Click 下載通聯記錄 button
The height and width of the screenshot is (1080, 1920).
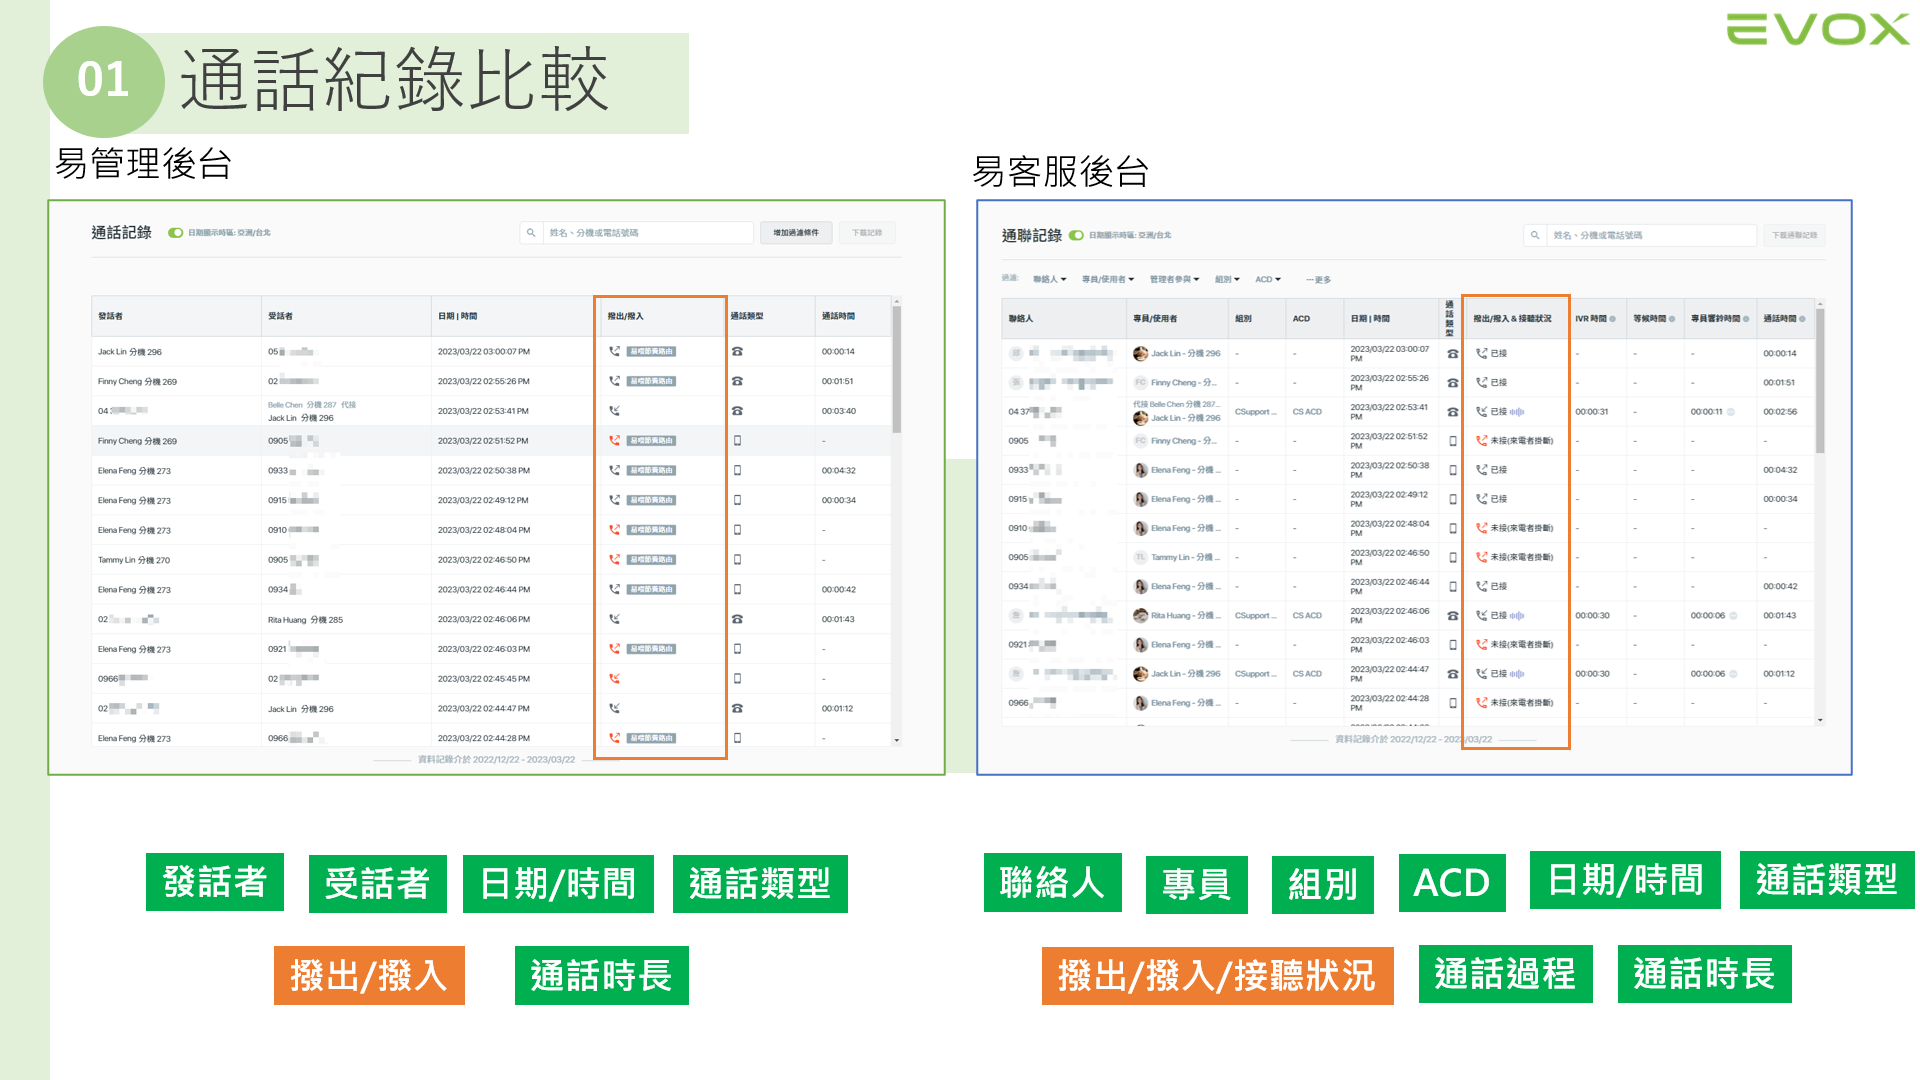point(1795,236)
